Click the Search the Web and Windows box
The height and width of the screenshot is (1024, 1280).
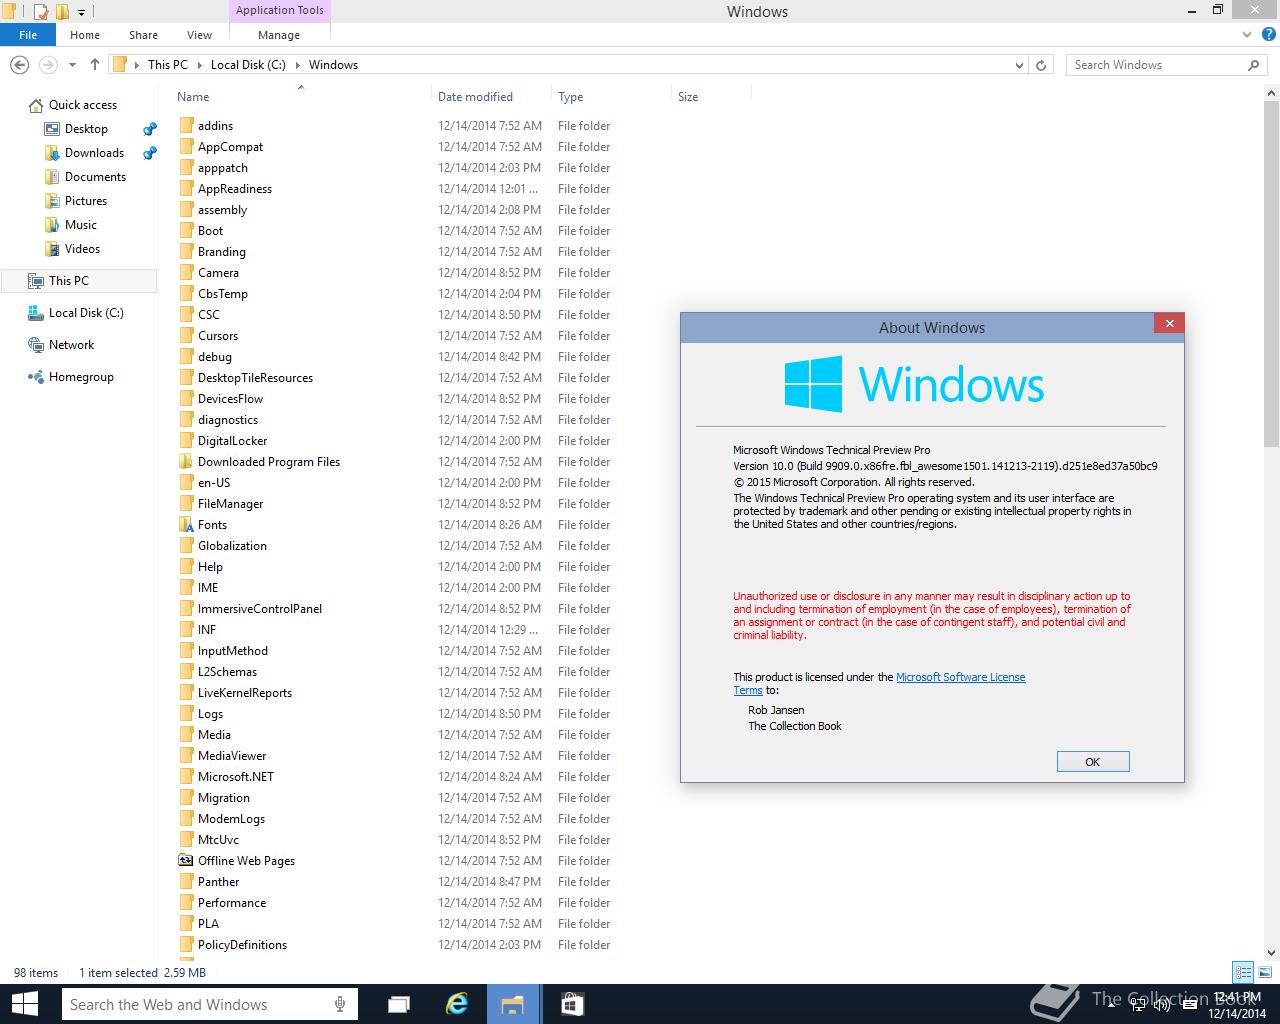210,1004
